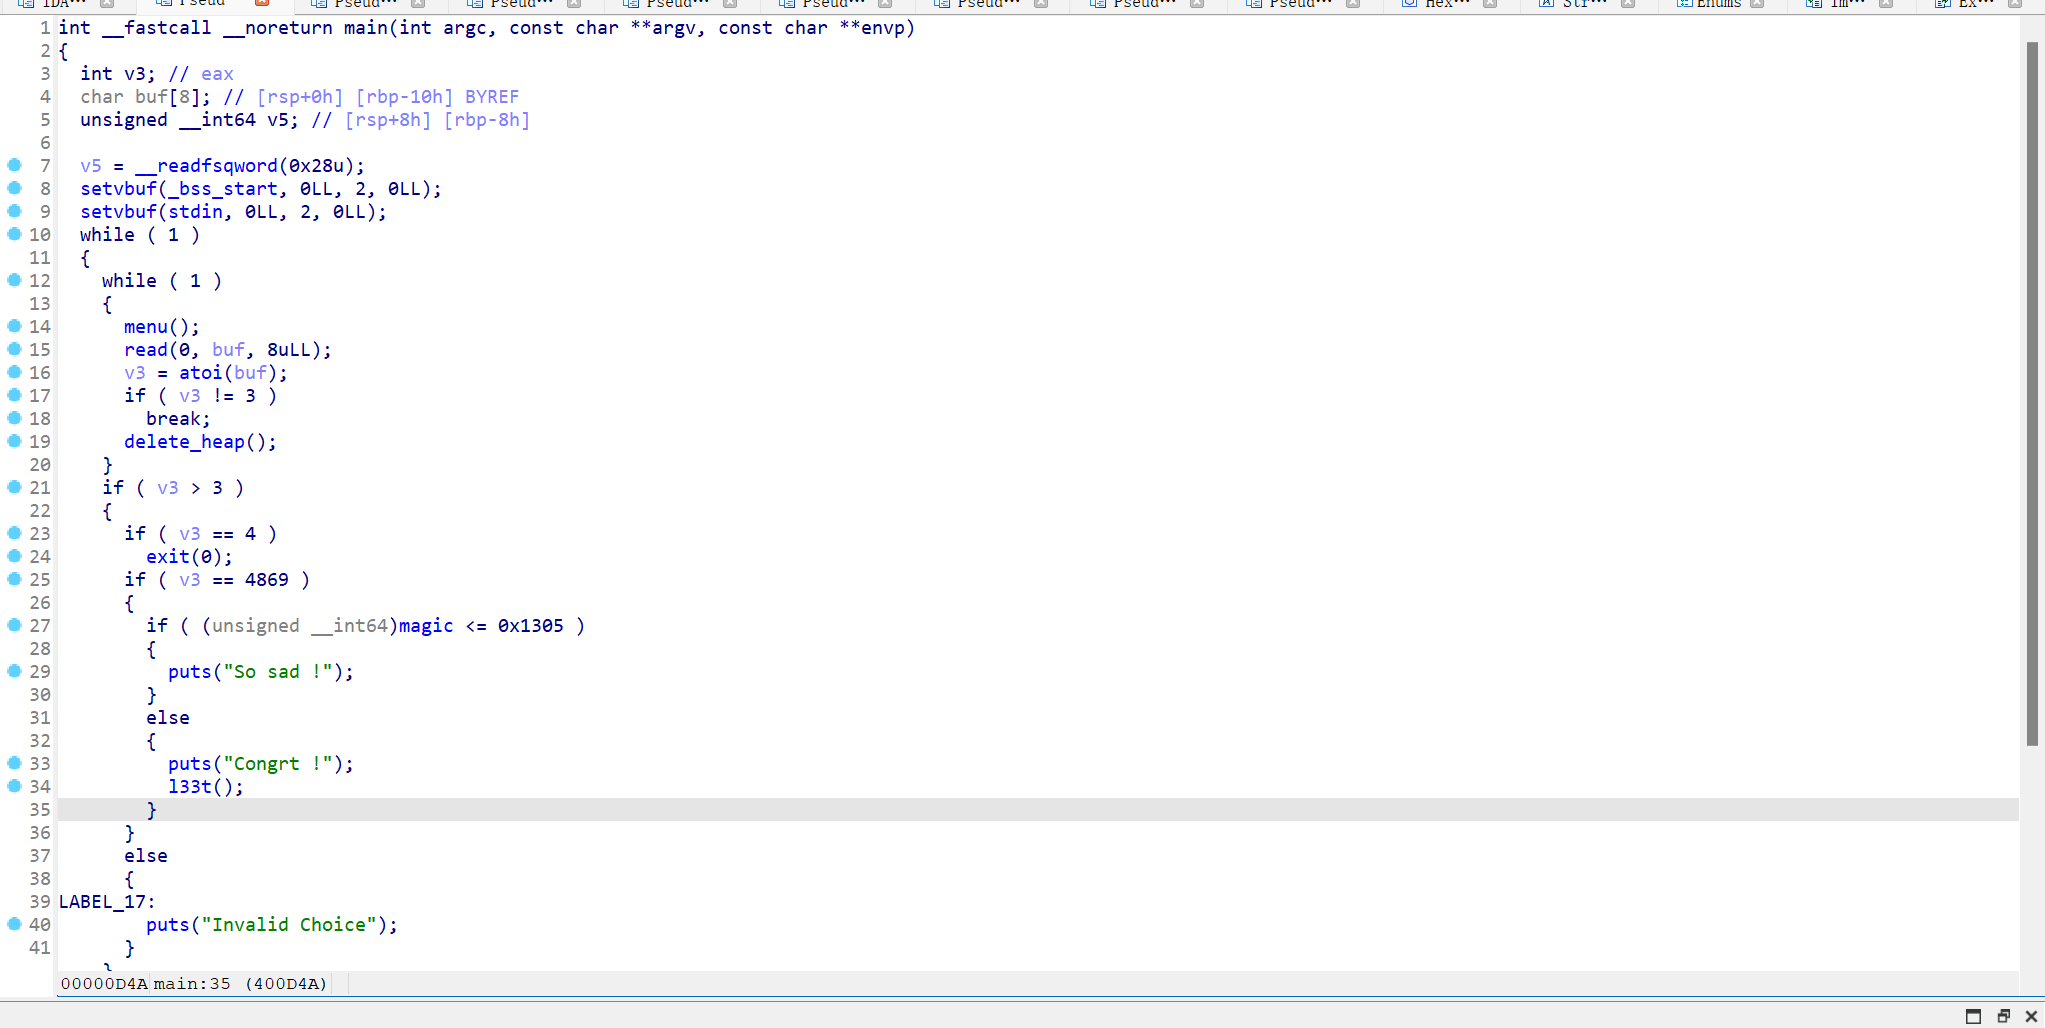Select the magic global variable
Image resolution: width=2045 pixels, height=1028 pixels.
[426, 626]
